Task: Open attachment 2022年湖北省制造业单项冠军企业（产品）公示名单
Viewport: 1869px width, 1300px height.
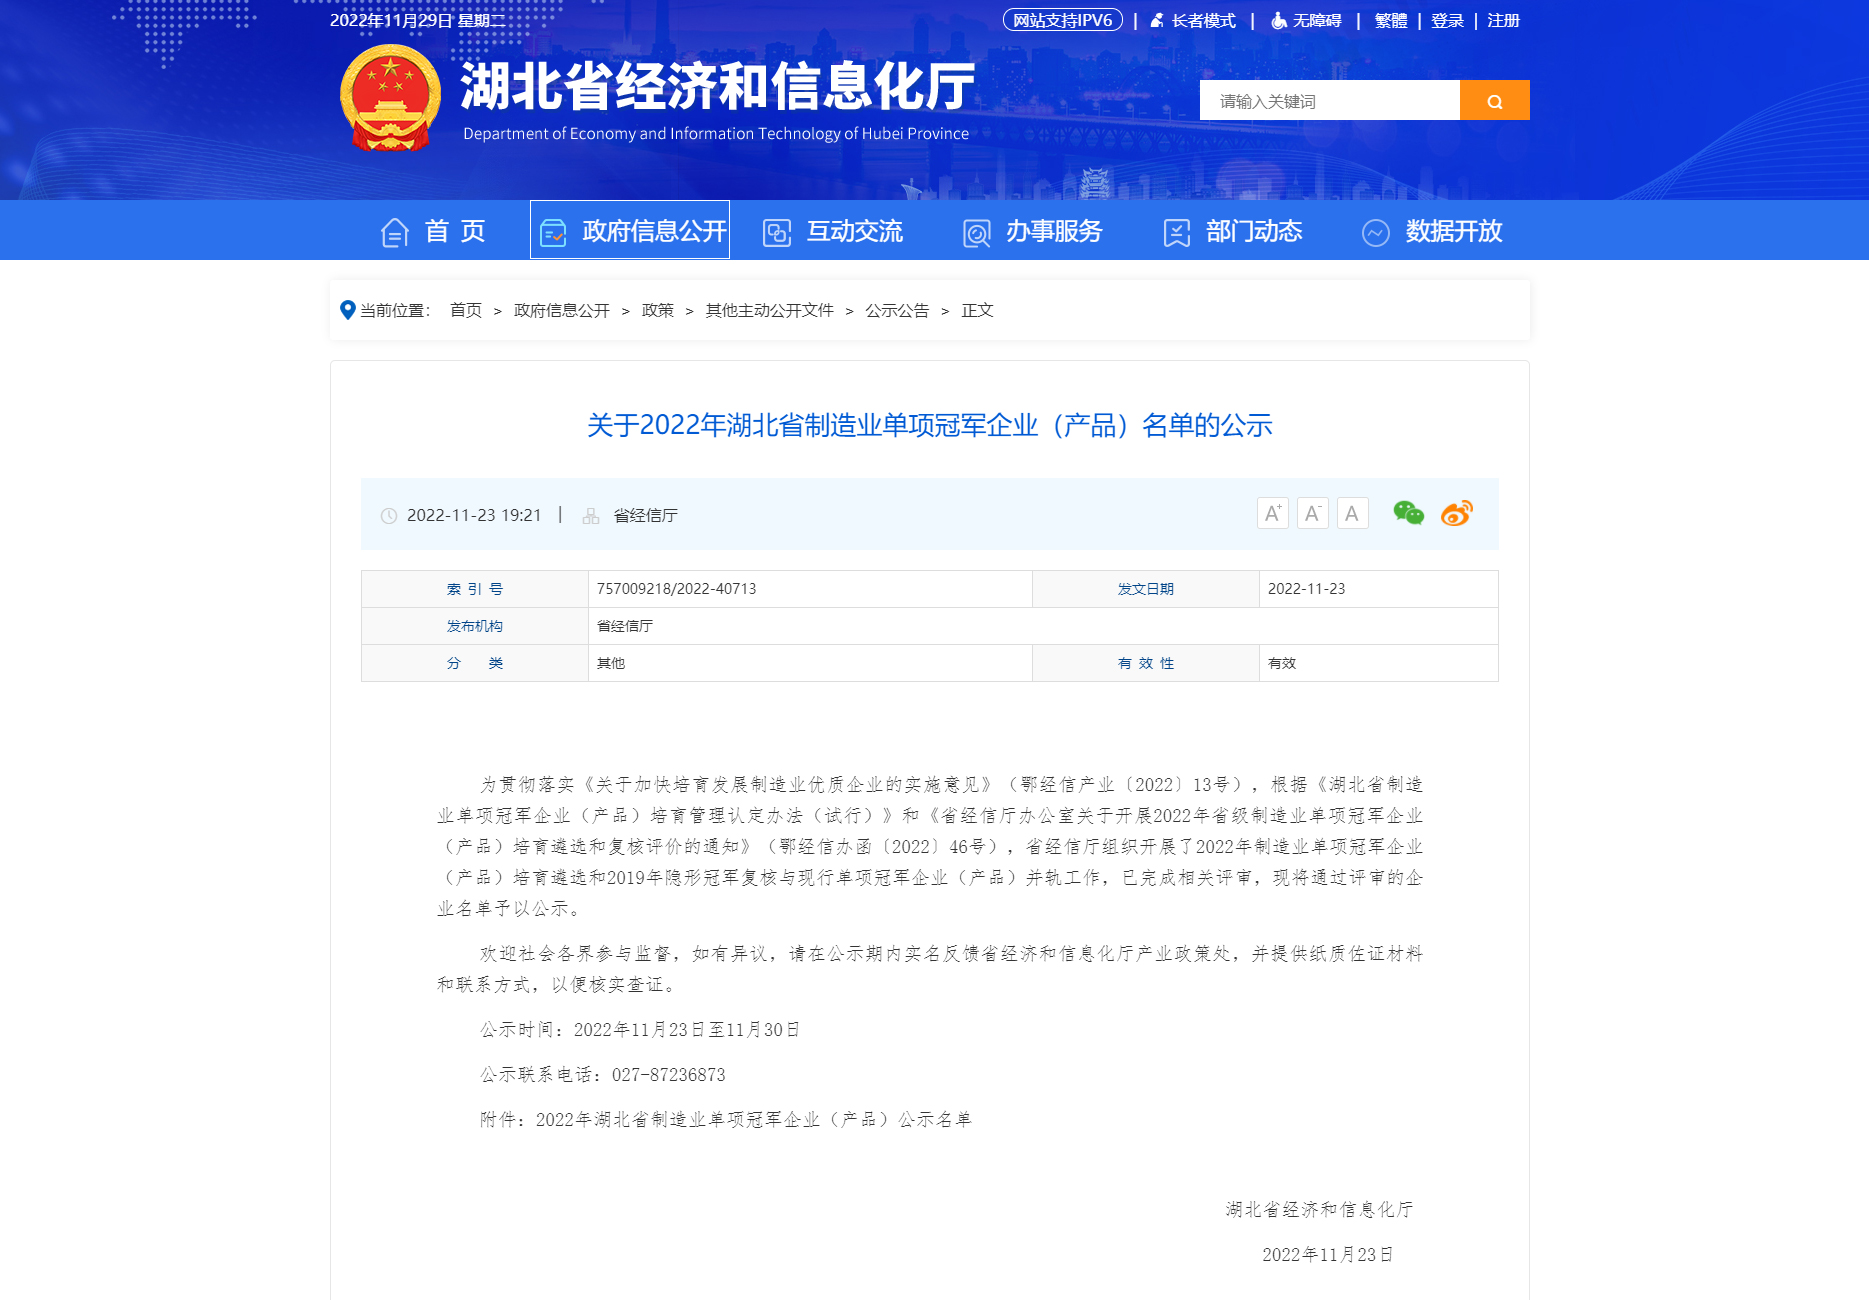Action: coord(754,1119)
